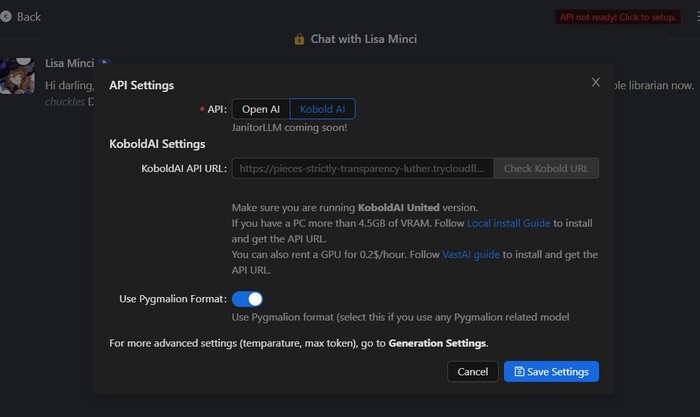Click the 'KoboldAI United' bold text
This screenshot has width=700, height=417.
click(399, 208)
